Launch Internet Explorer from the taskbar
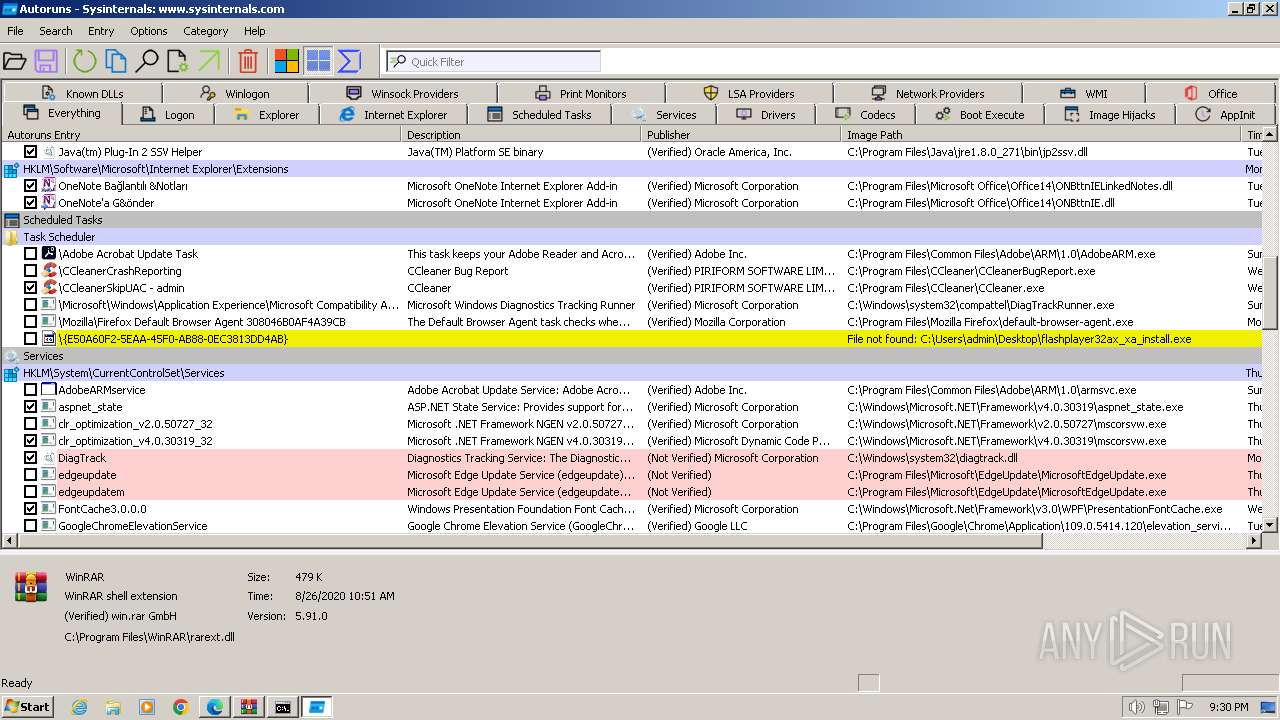The width and height of the screenshot is (1280, 720). (79, 707)
